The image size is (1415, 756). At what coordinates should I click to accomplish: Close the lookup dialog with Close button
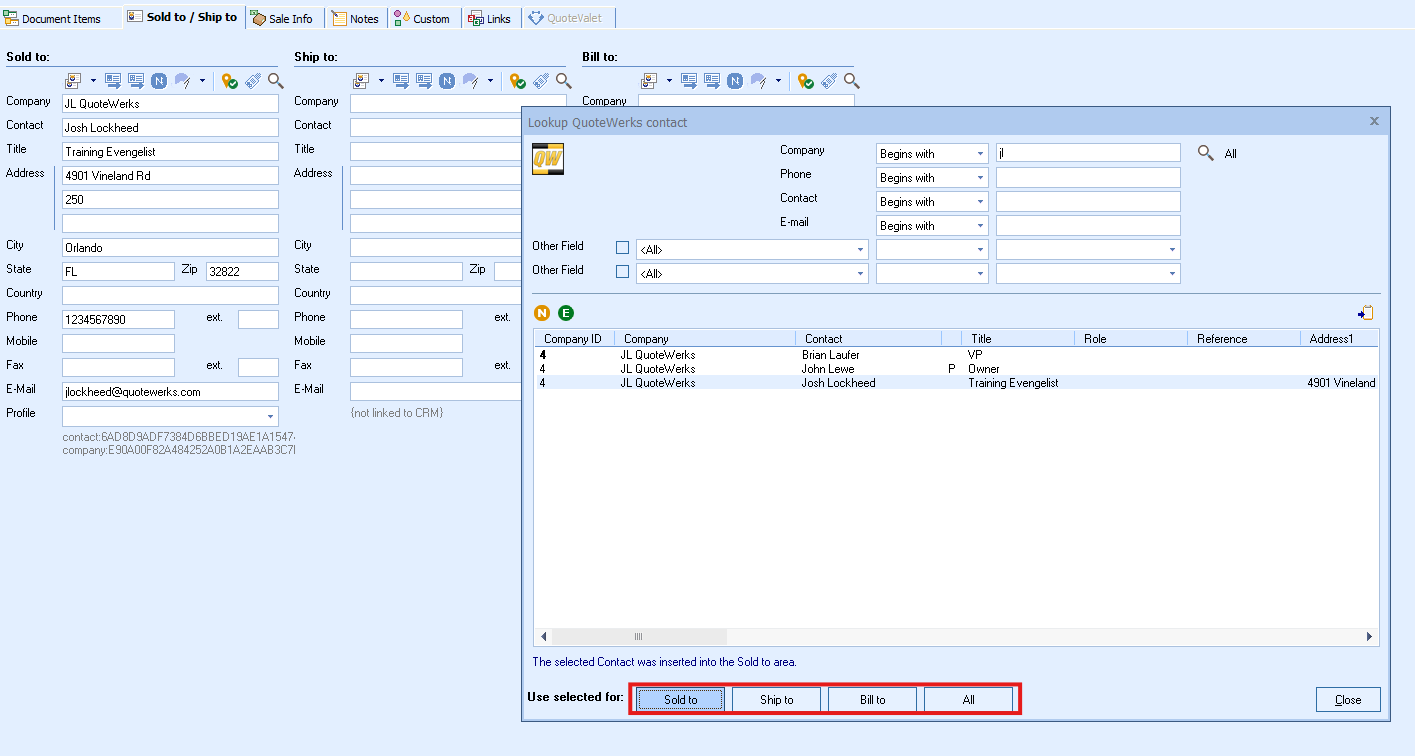click(1348, 699)
